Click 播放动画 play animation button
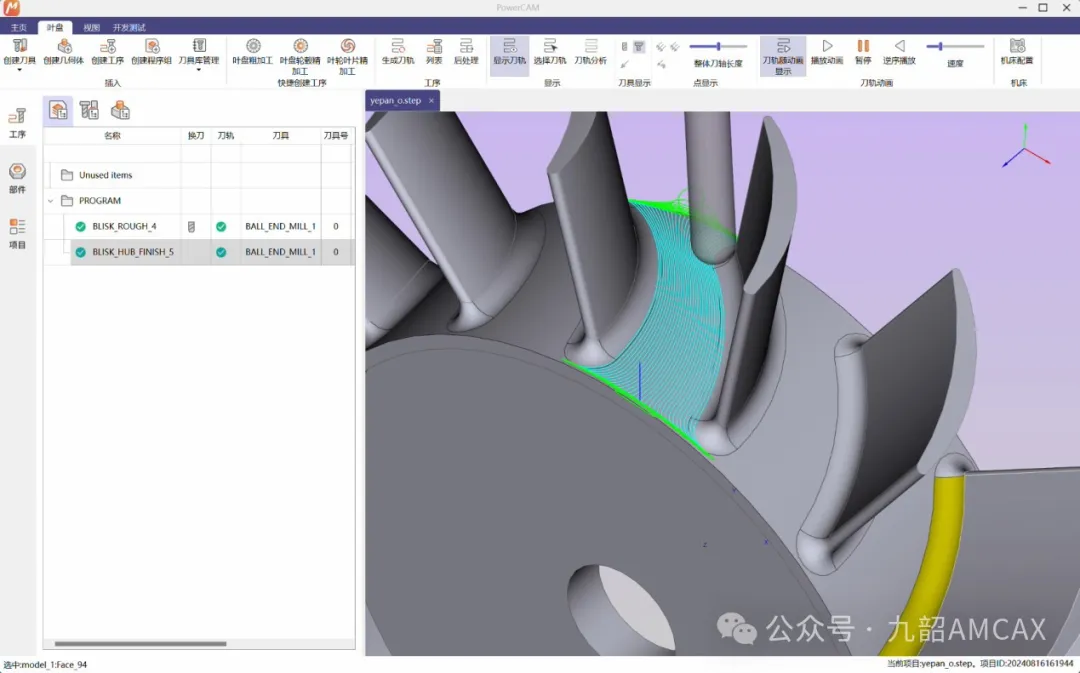The height and width of the screenshot is (673, 1080). click(827, 46)
